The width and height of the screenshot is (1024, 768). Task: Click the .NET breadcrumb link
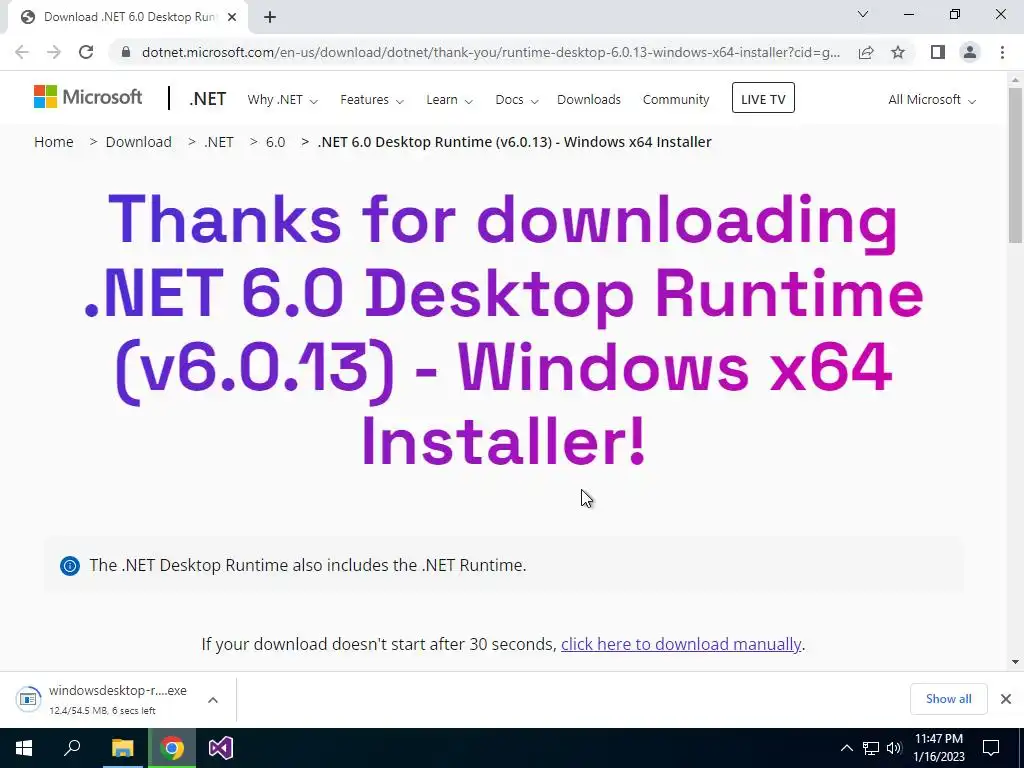(219, 142)
